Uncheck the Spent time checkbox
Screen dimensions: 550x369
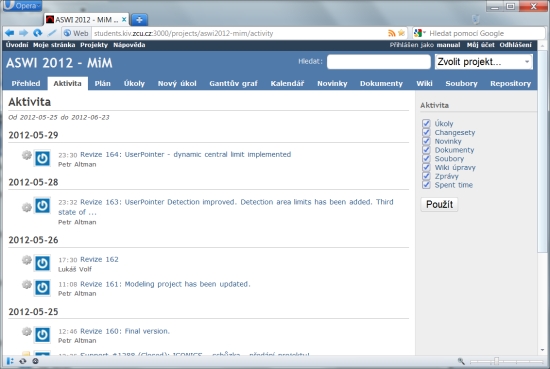point(426,184)
